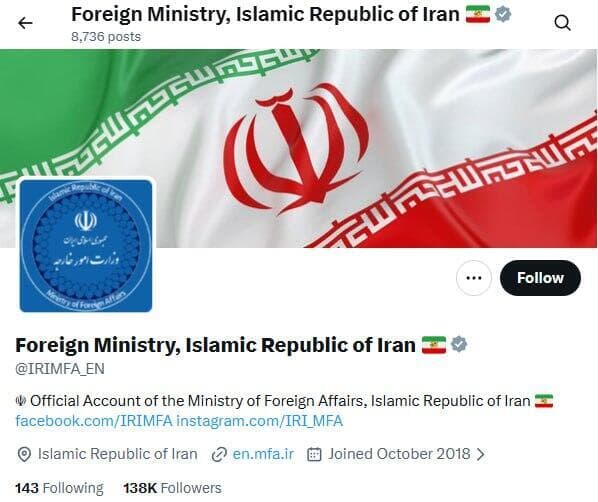Open the blue Ministry profile picture
The image size is (598, 502).
pos(86,246)
